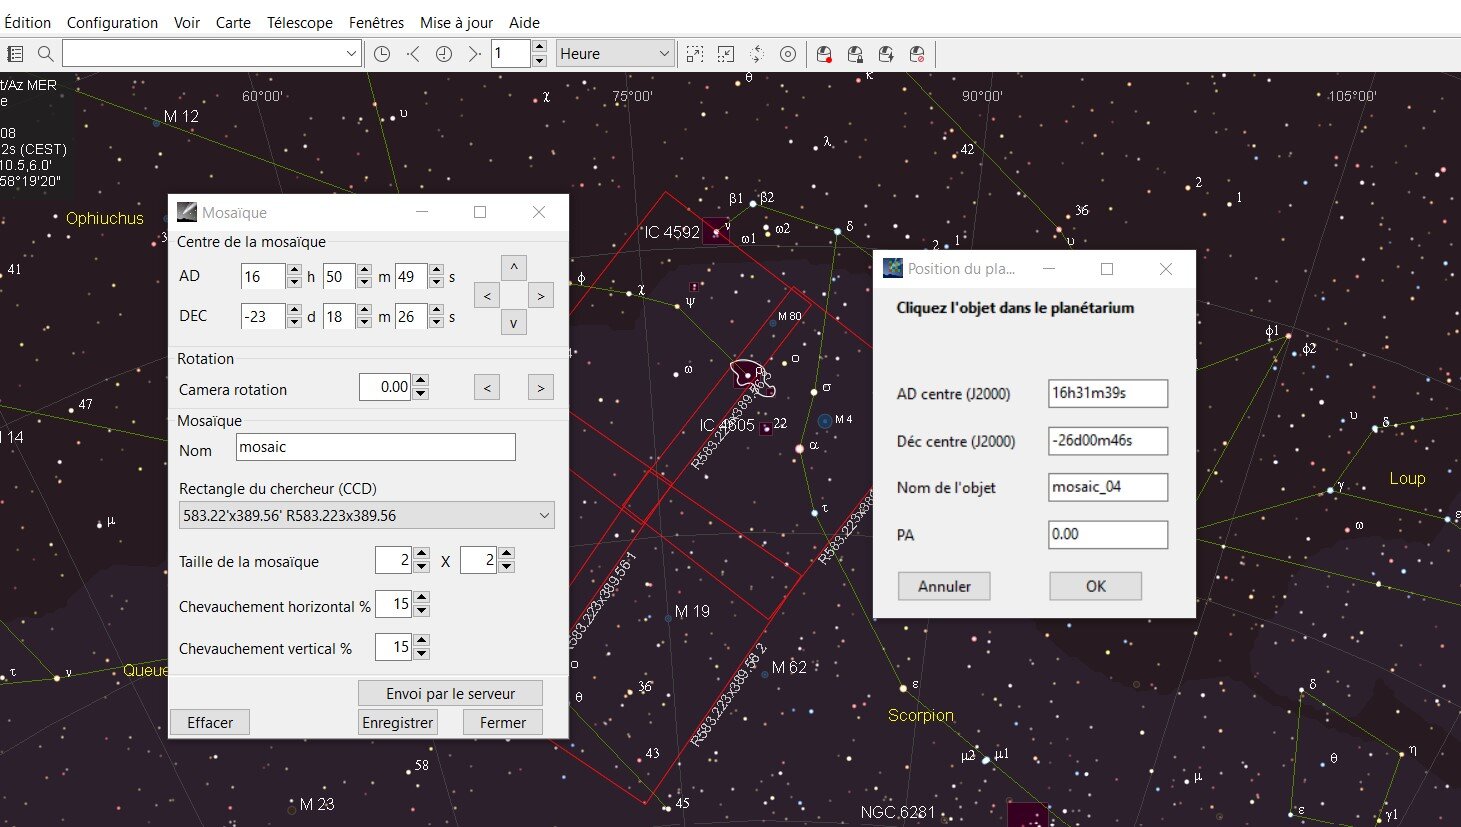
Task: Increase AD seconds in Mosaïque window
Action: coord(436,270)
